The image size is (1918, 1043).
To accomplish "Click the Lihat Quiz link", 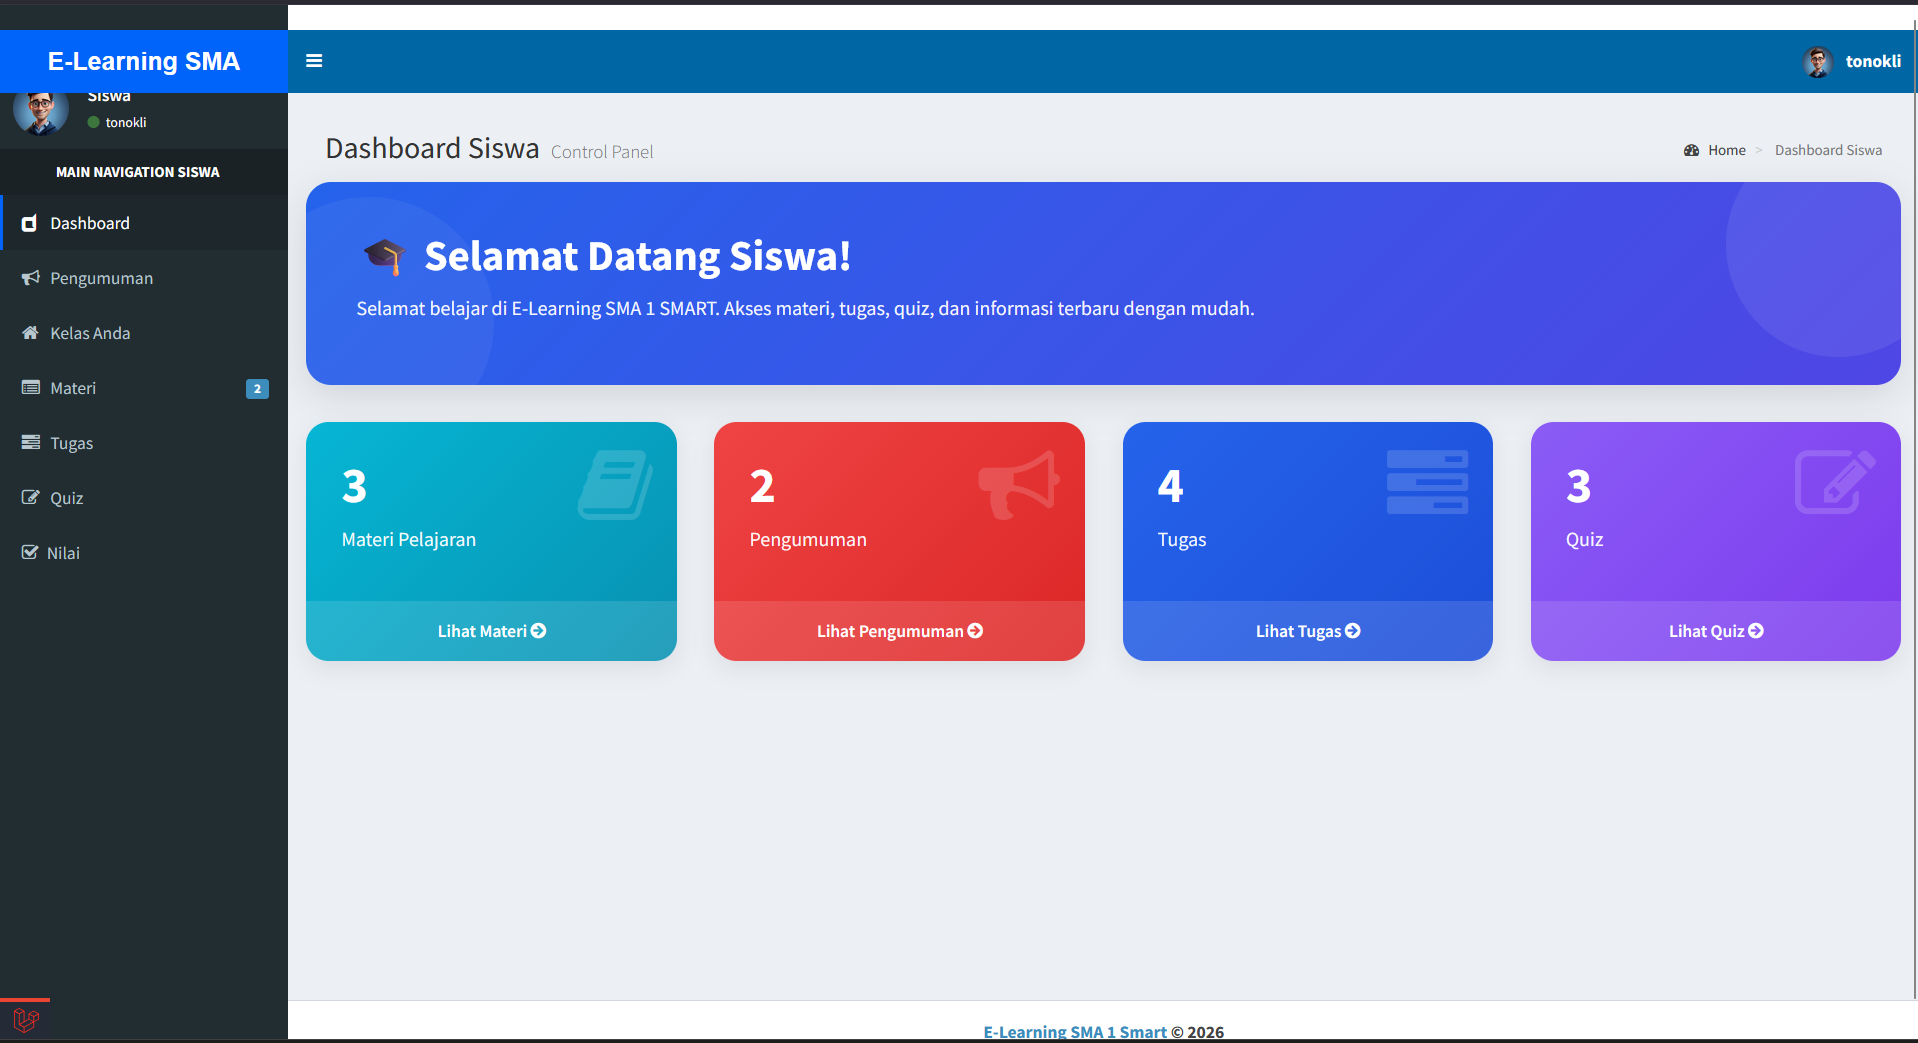I will point(1715,631).
